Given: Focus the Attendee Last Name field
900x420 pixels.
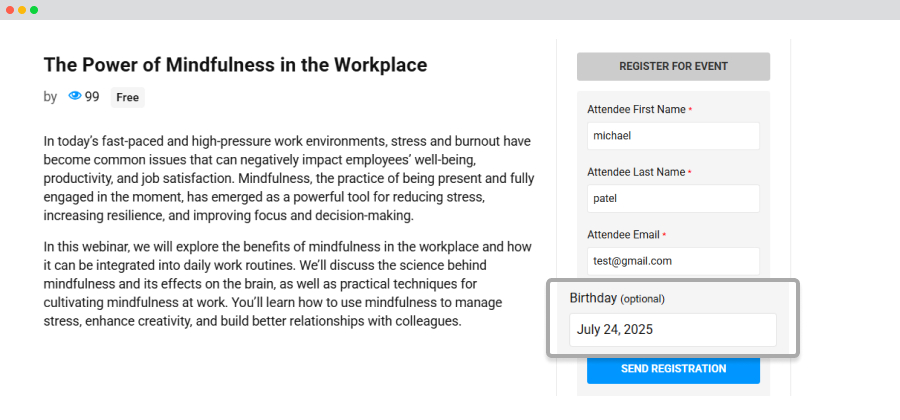Looking at the screenshot, I should (673, 199).
